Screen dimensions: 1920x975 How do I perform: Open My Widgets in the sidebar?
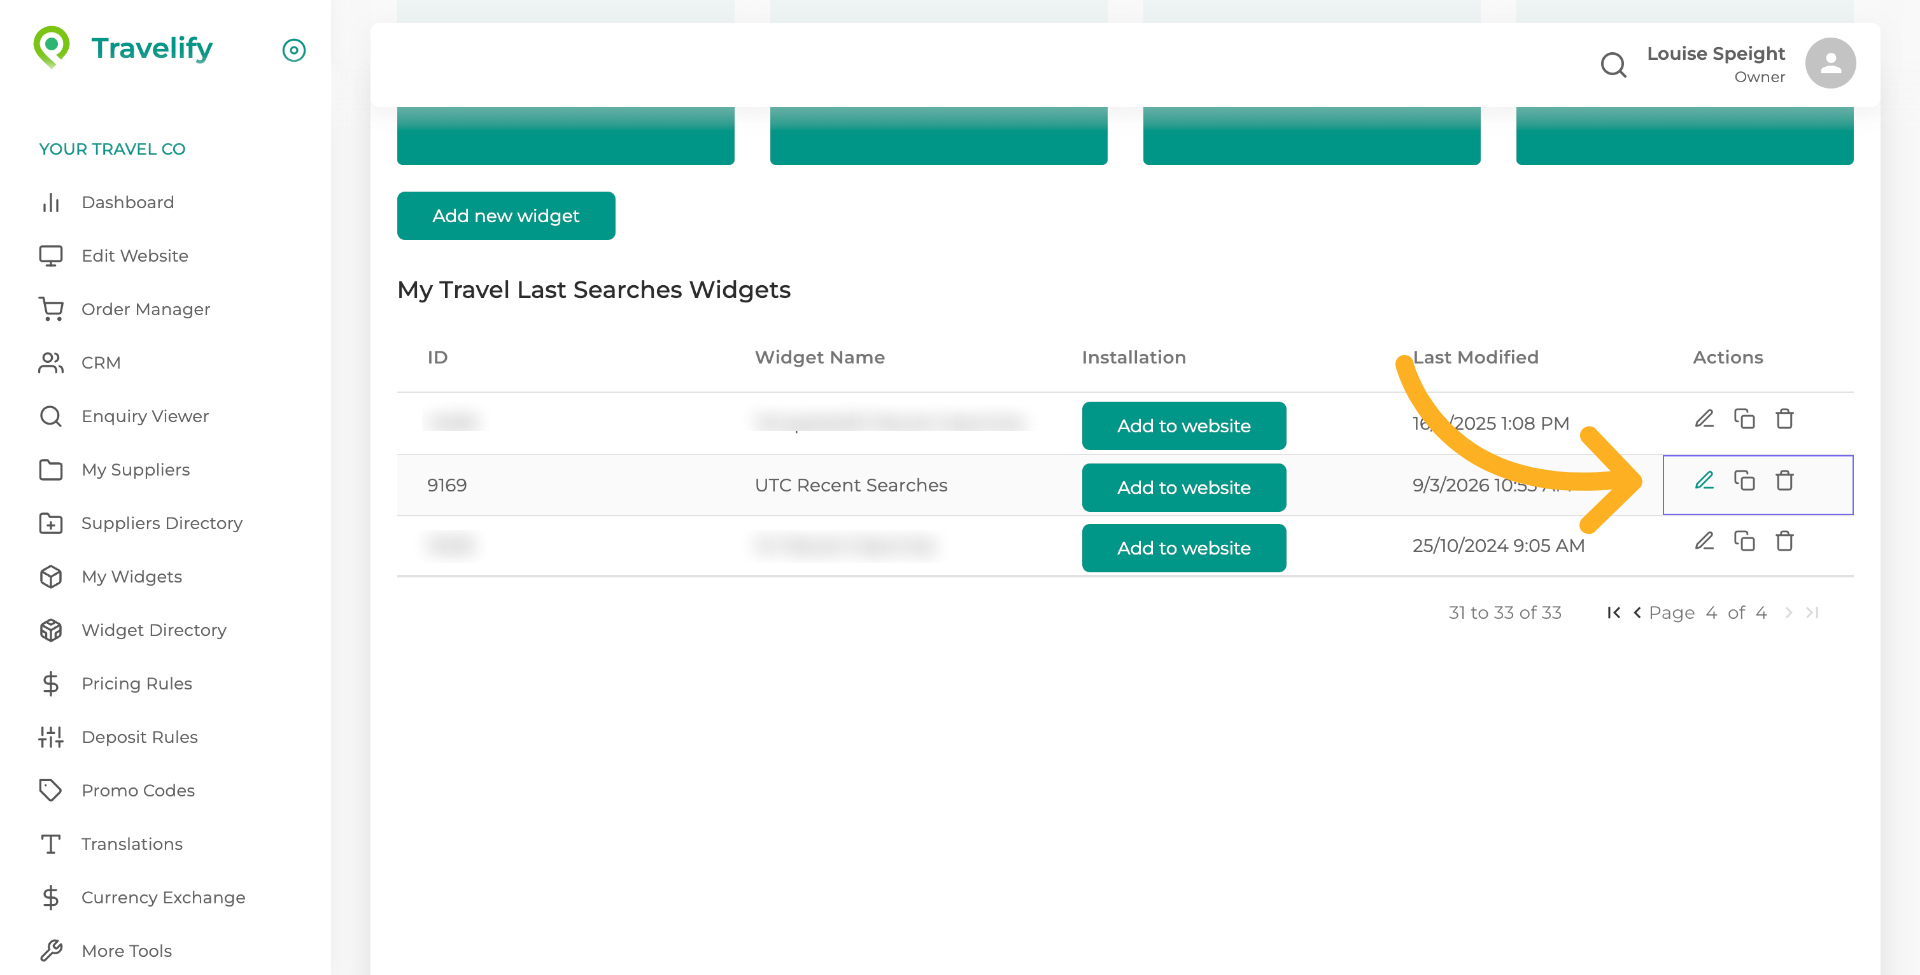(x=131, y=577)
